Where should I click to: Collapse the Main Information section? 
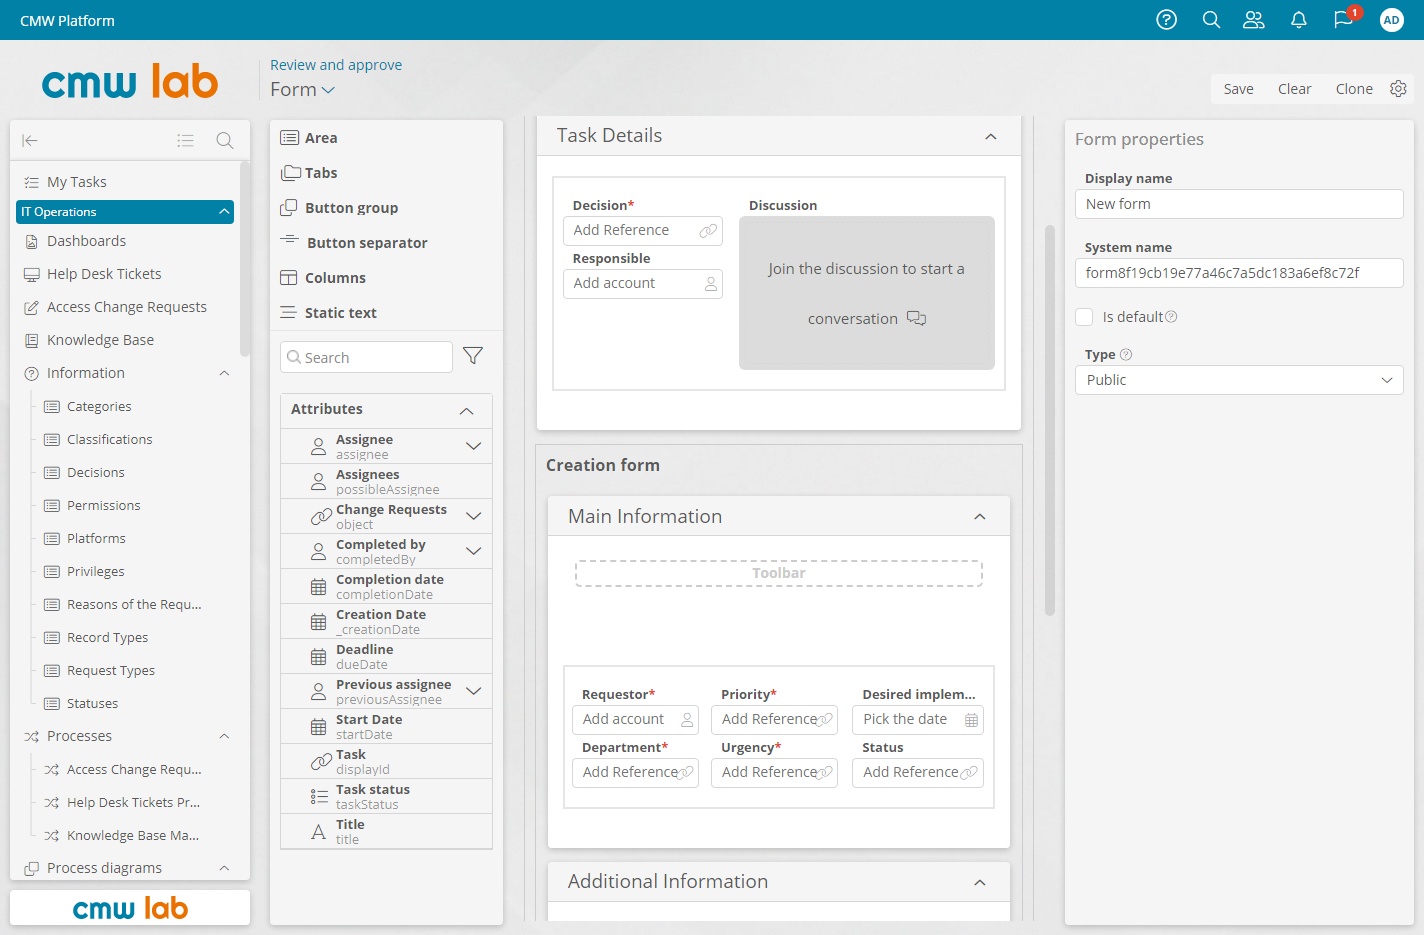pos(979,515)
